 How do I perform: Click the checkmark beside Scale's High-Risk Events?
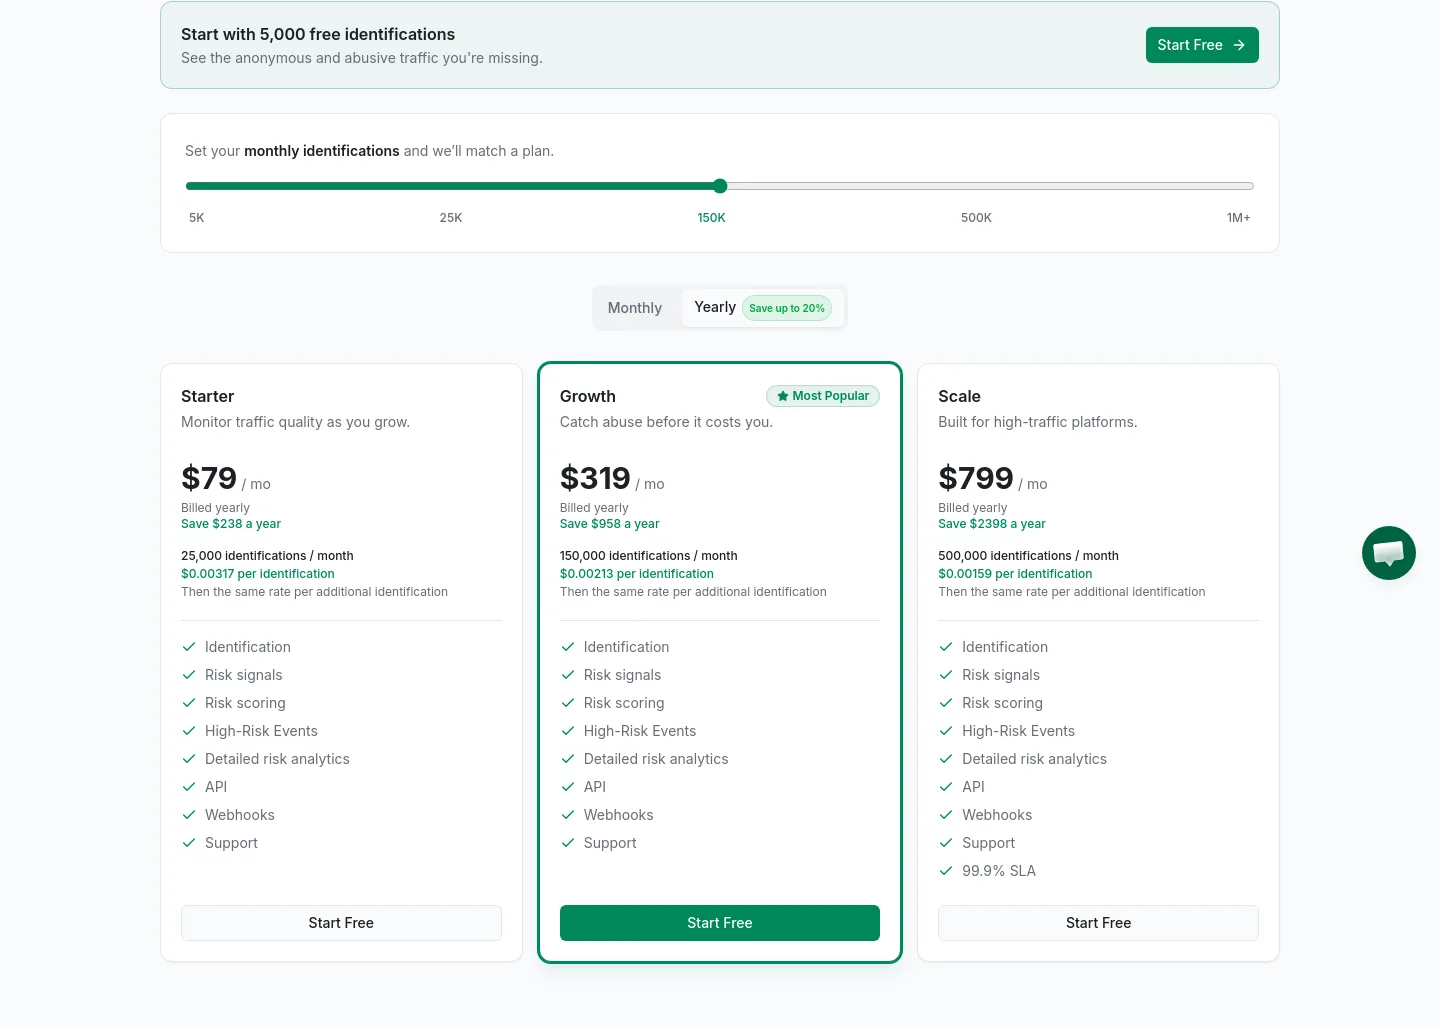[x=946, y=731]
